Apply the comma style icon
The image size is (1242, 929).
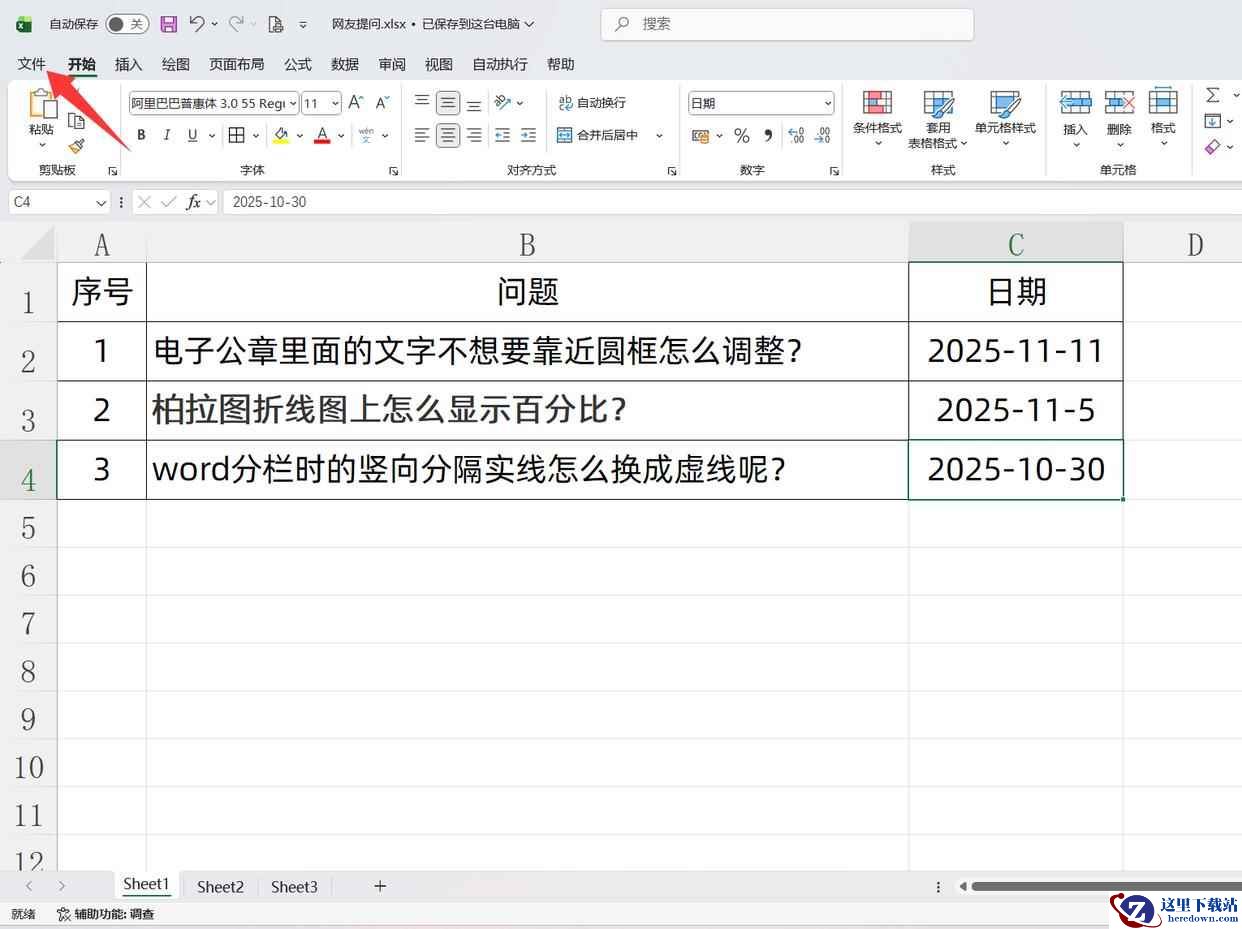(768, 135)
